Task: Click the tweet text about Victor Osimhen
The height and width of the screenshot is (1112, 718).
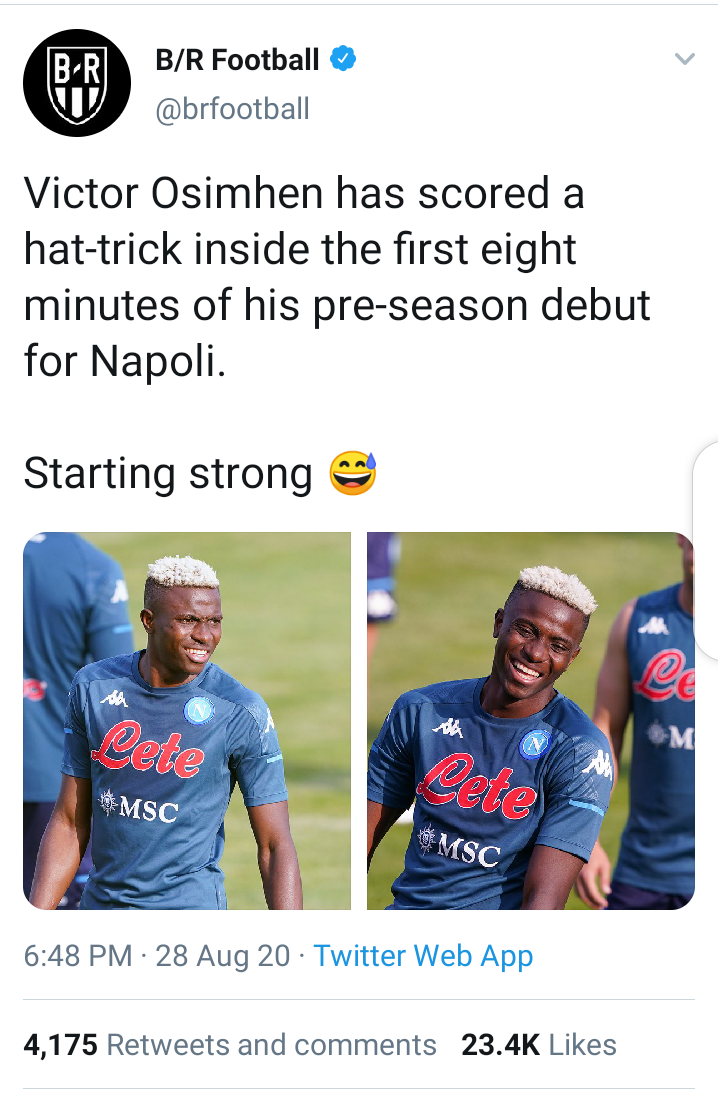Action: point(337,277)
